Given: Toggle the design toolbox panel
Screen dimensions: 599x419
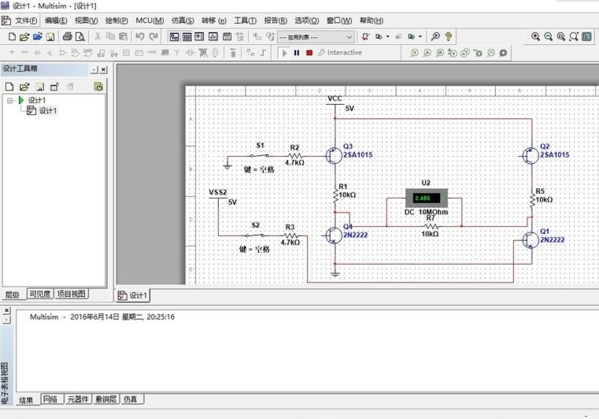Looking at the screenshot, I should point(174,37).
